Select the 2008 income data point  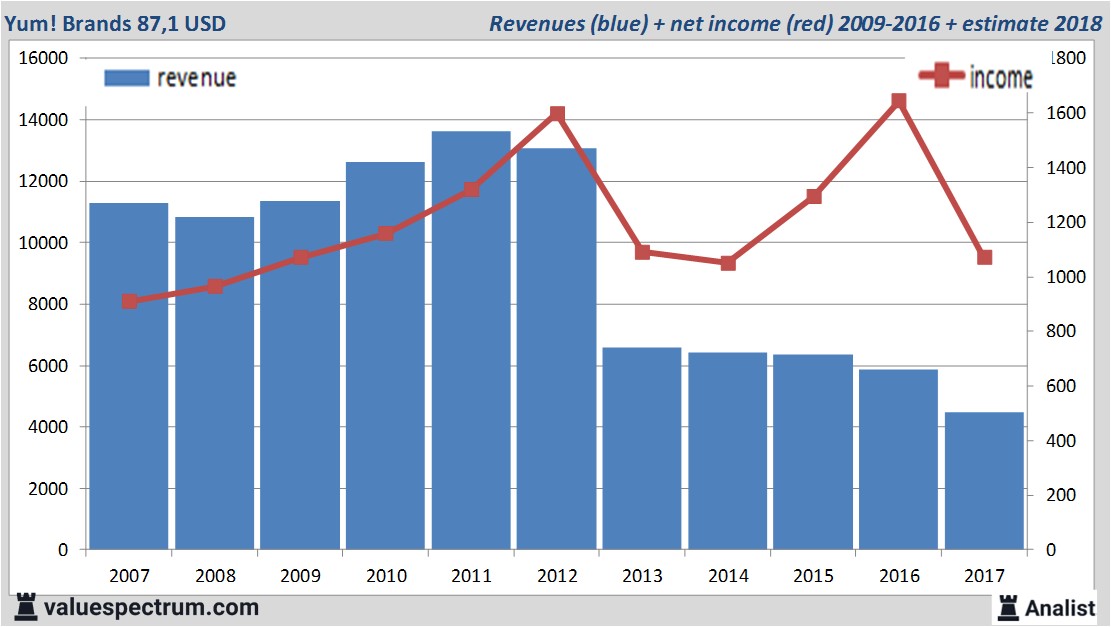[x=215, y=286]
